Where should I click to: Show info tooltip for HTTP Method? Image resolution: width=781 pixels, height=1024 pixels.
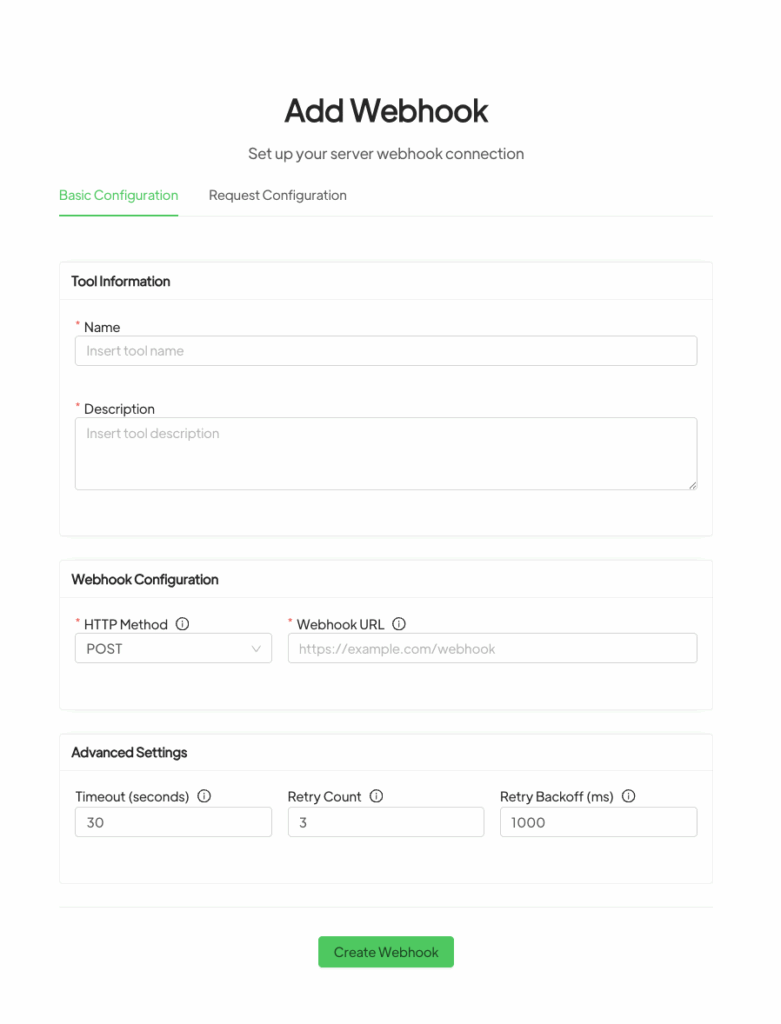click(x=182, y=624)
